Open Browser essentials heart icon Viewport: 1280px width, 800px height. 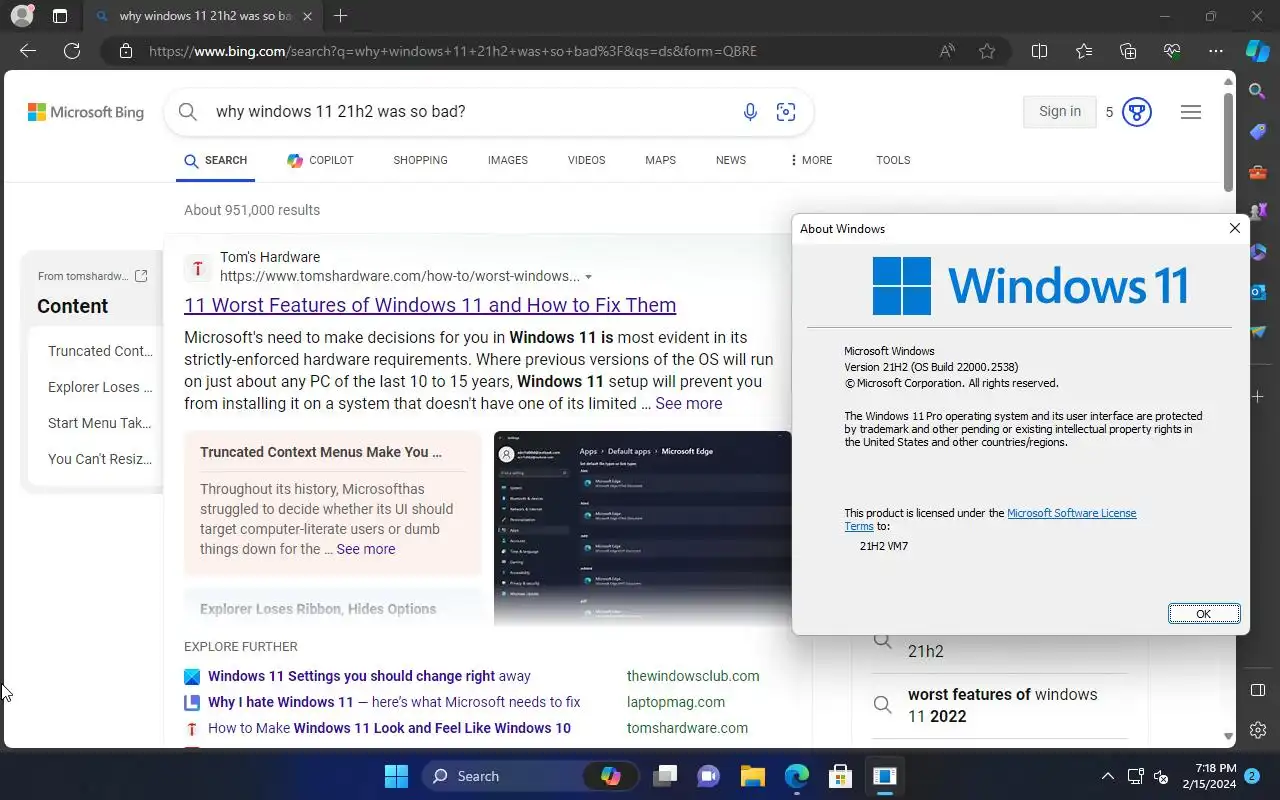coord(1172,51)
